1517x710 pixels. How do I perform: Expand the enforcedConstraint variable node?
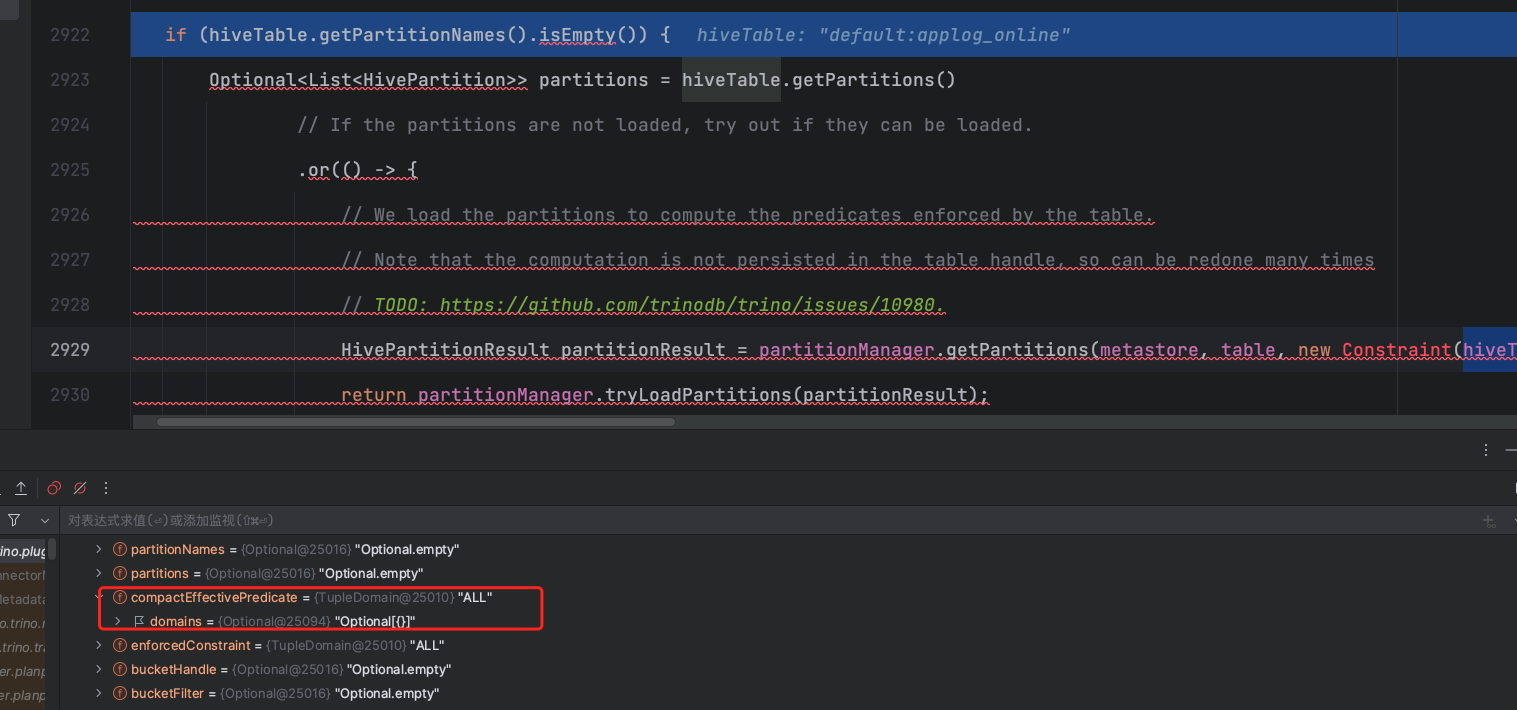[98, 645]
